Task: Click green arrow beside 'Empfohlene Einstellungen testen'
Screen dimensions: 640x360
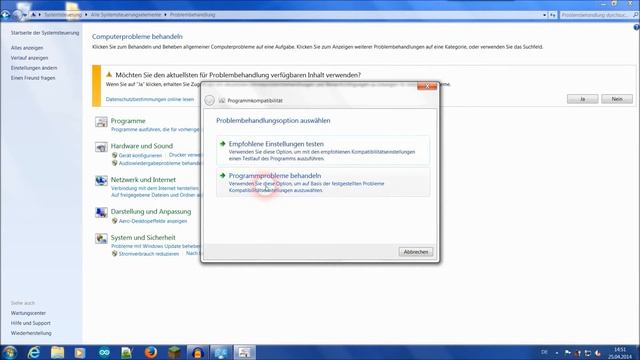Action: [222, 144]
